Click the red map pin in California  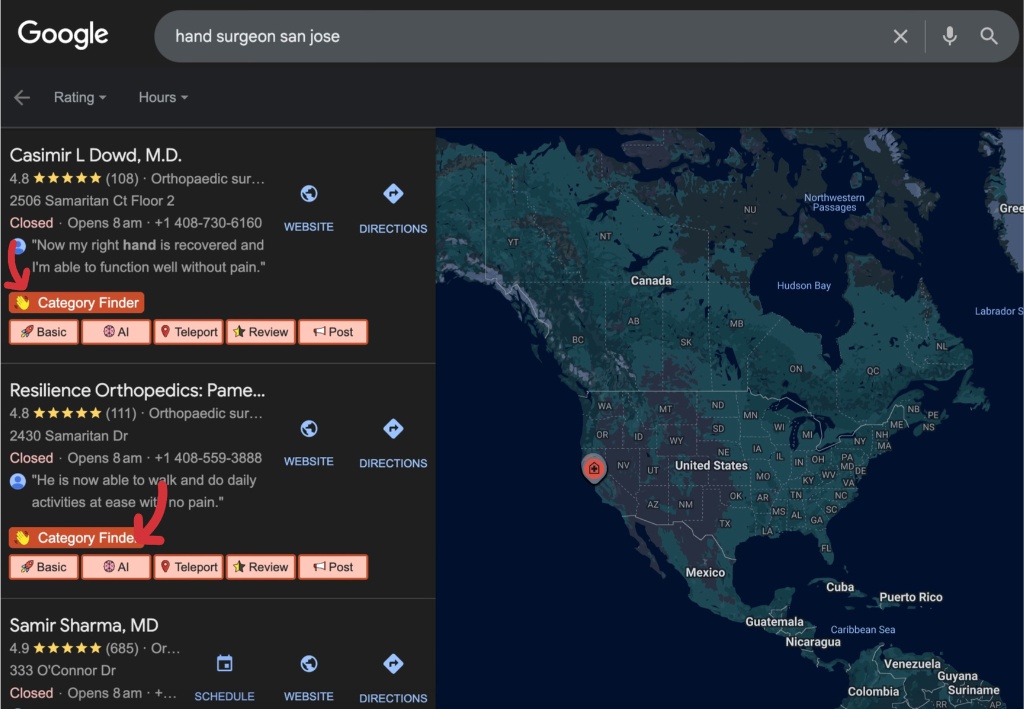click(594, 468)
